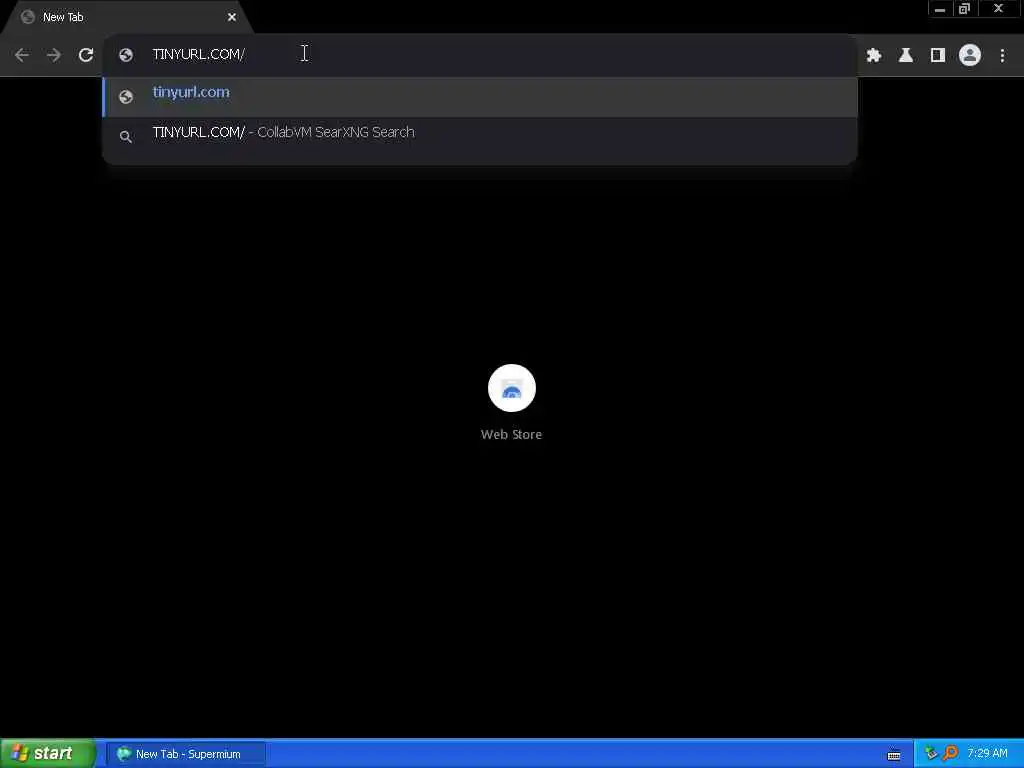
Task: Minimize the browser window
Action: click(940, 9)
